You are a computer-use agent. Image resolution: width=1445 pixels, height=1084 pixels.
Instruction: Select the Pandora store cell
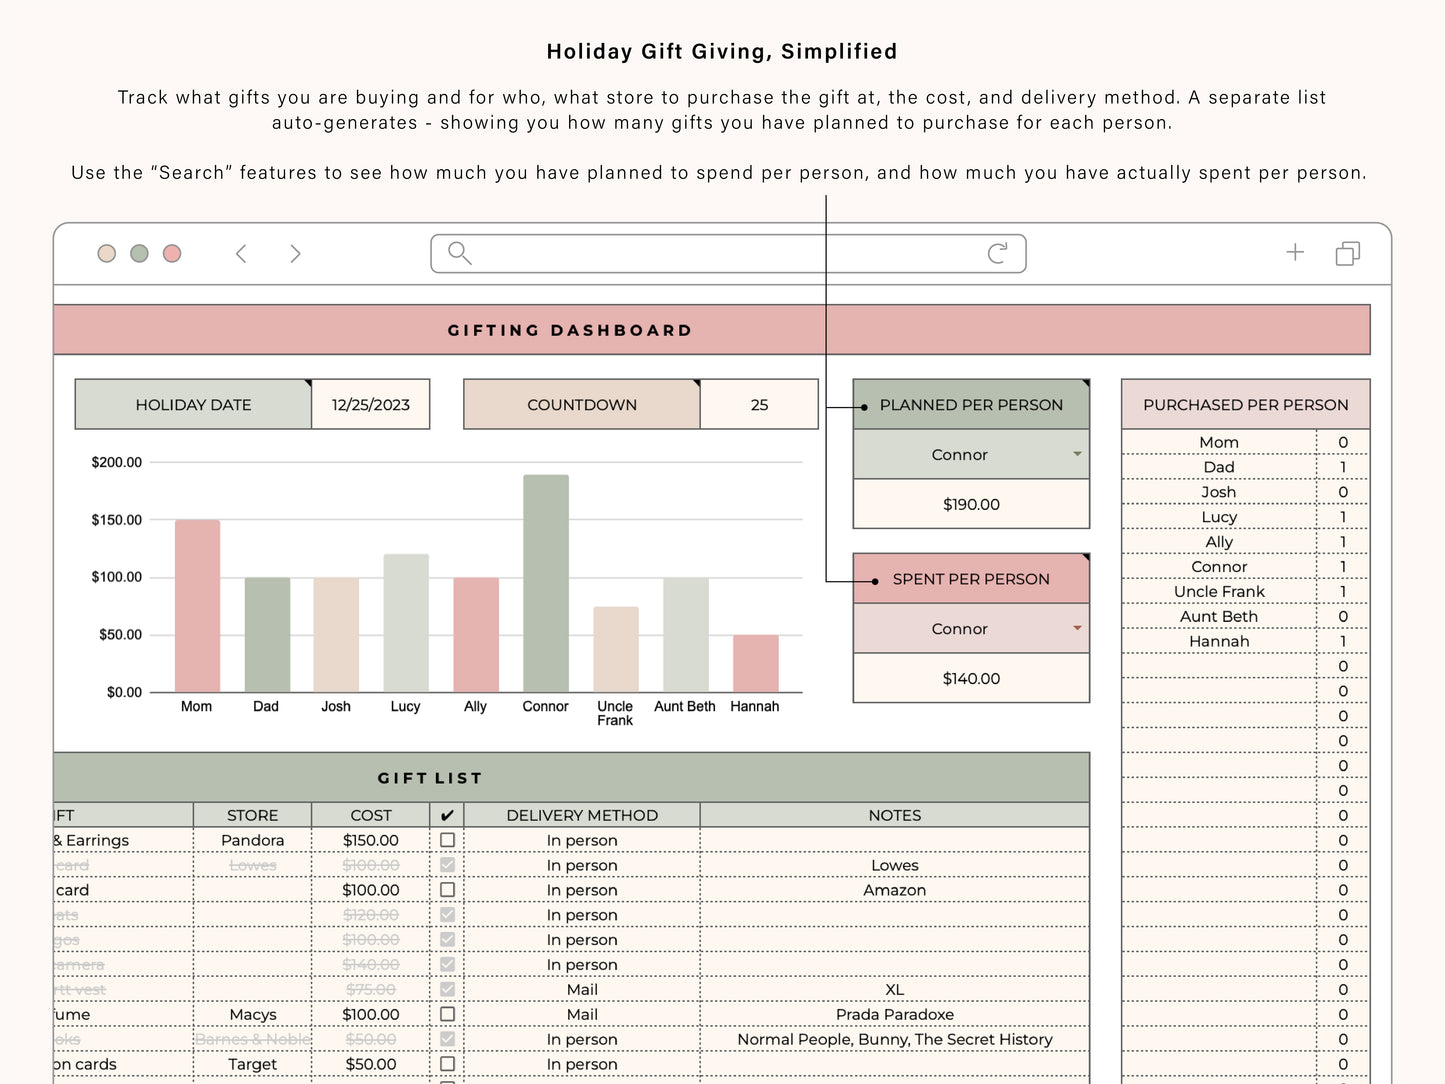(252, 840)
